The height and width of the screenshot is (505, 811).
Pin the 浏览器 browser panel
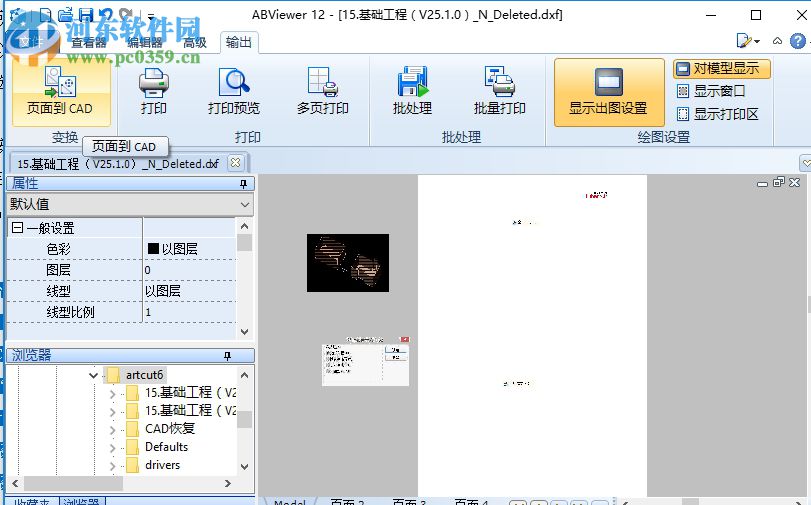click(227, 355)
